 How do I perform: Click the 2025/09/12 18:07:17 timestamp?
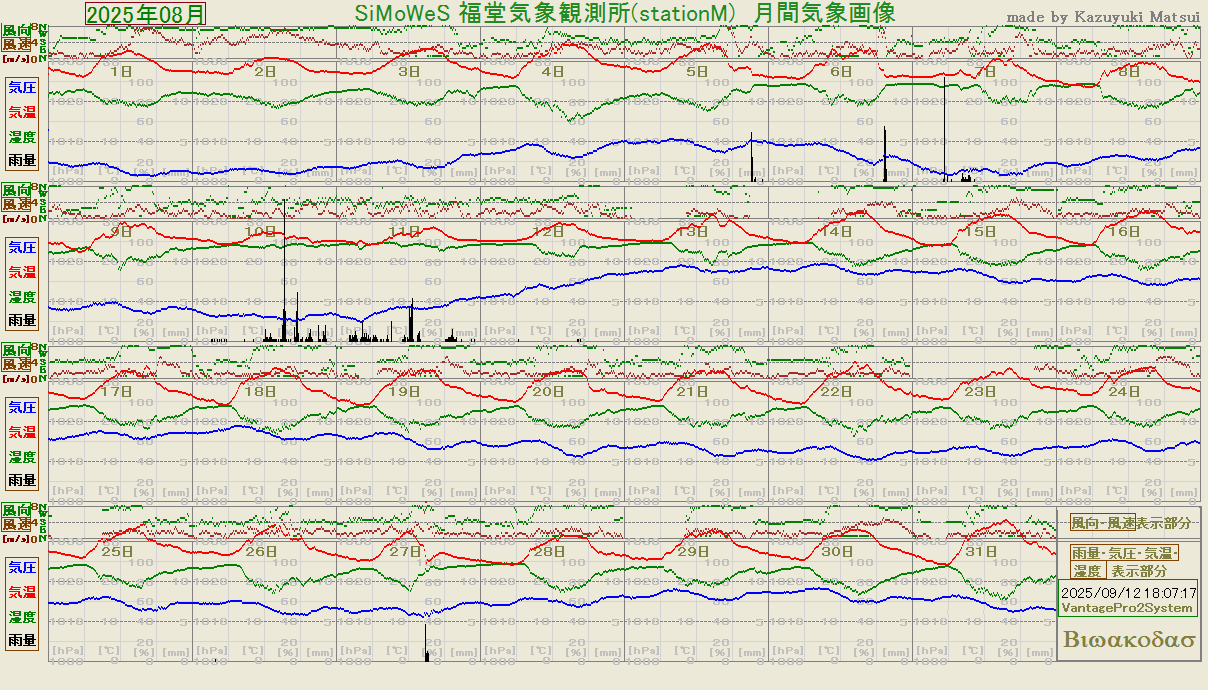coord(1128,593)
